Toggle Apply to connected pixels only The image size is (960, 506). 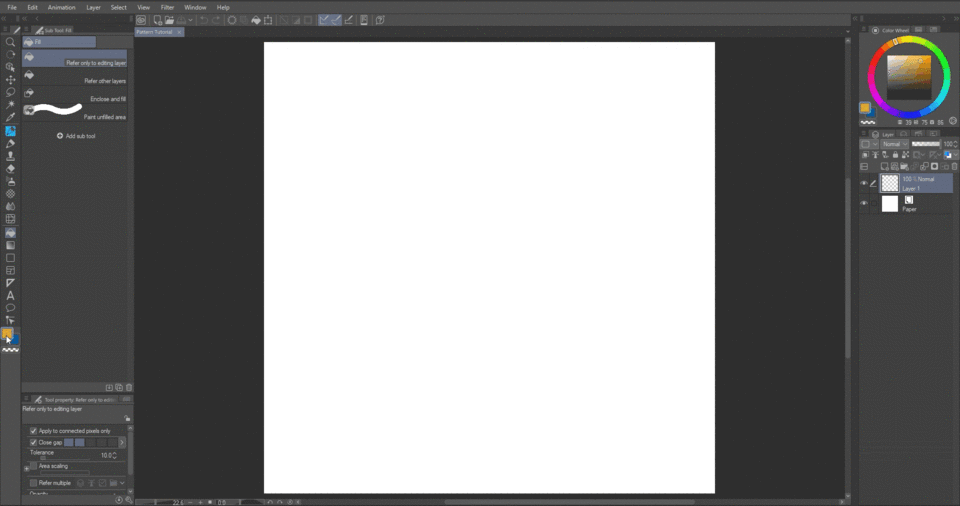34,431
